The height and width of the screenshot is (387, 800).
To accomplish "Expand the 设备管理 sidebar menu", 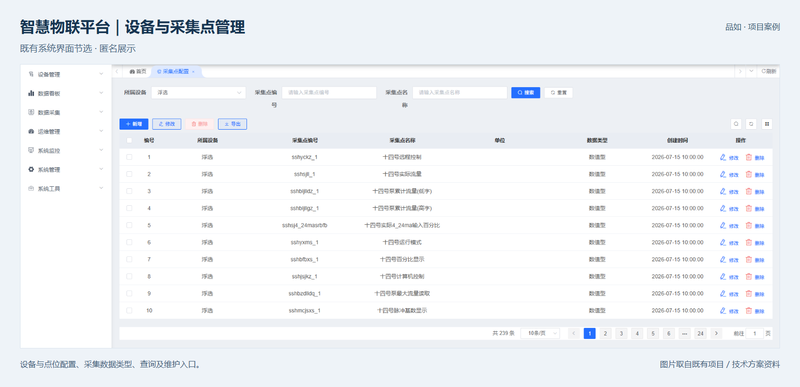I will pyautogui.click(x=66, y=74).
